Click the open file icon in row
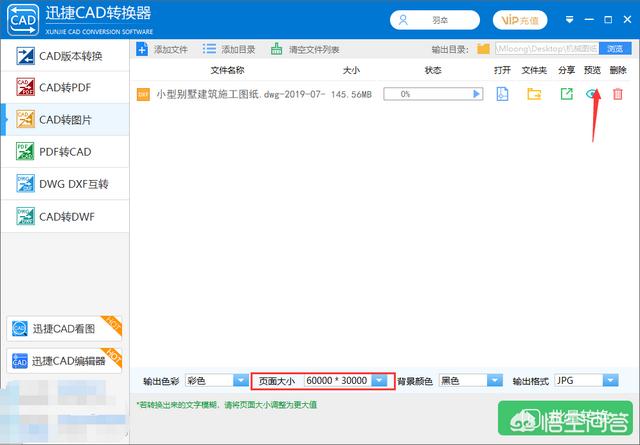Viewport: 640px width, 445px height. (x=504, y=94)
